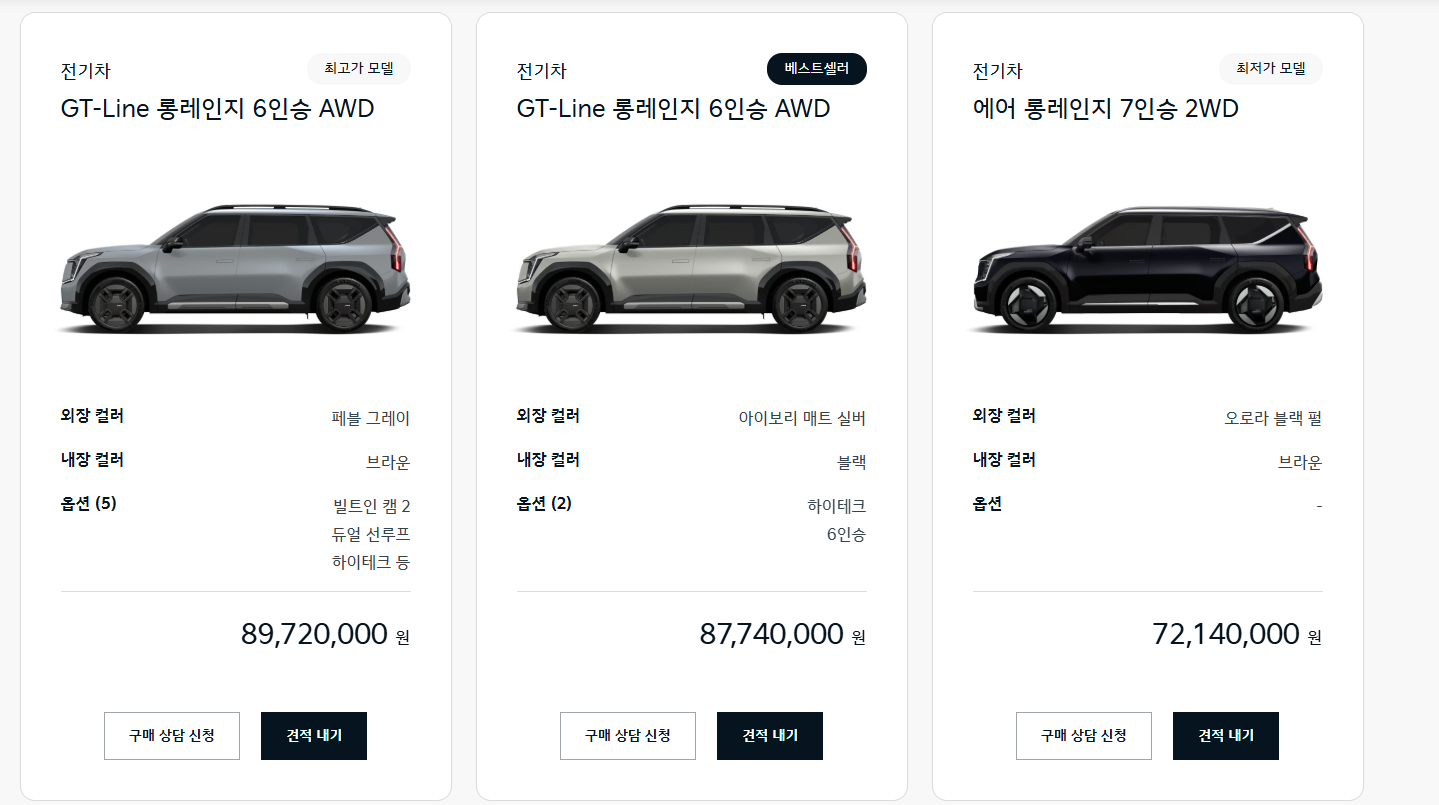The width and height of the screenshot is (1439, 805).
Task: Click the 에어 롱레인지 7인승 2WD title
Action: click(x=1106, y=108)
